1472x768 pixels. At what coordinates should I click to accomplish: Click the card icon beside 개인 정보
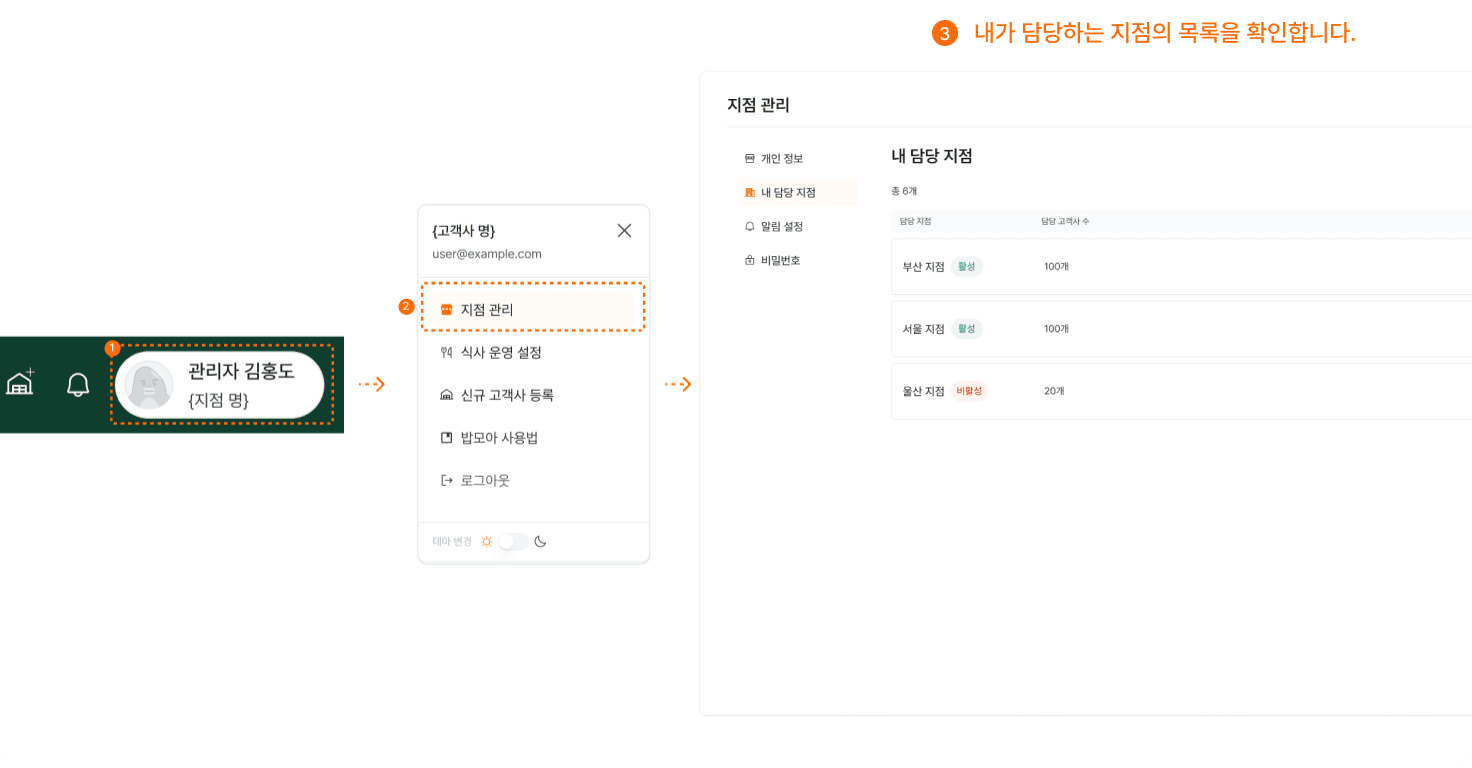pos(750,158)
